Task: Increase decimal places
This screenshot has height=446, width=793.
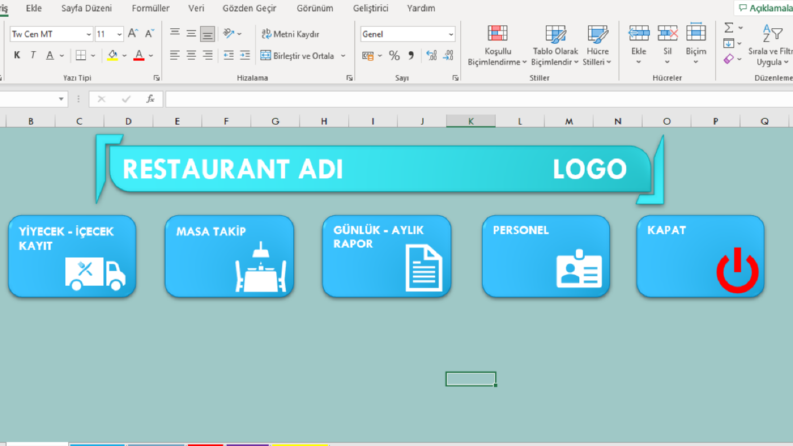Action: (431, 56)
